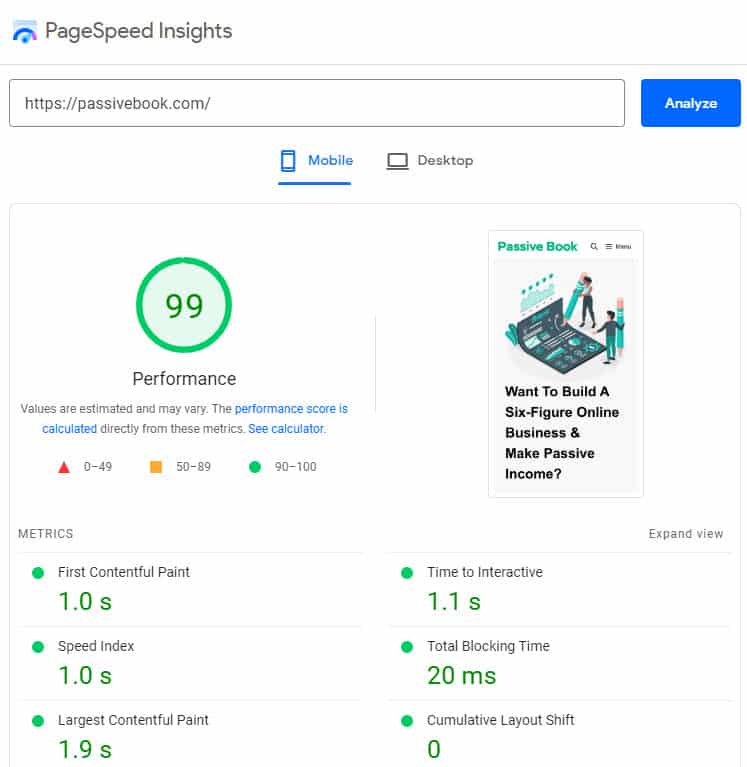Click the PageSpeed Insights logo icon
Viewport: 747px width, 767px height.
pos(24,32)
